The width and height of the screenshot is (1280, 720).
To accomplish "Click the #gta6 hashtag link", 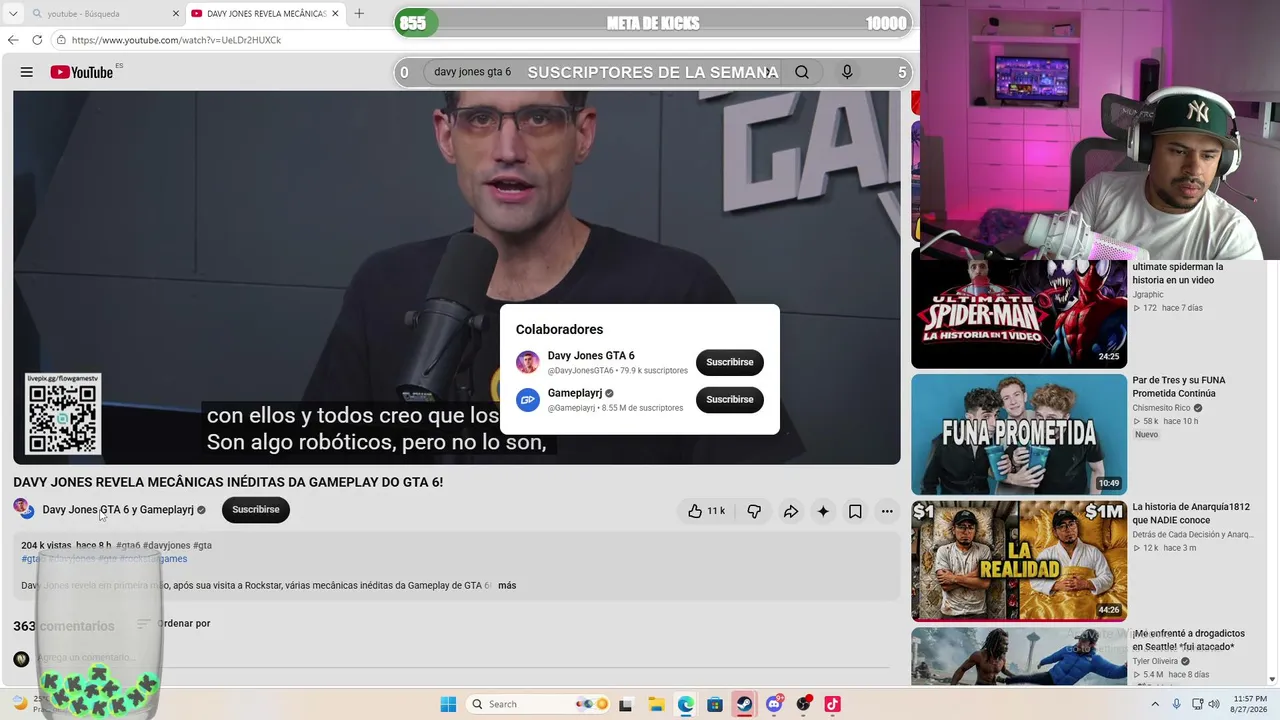I will coord(128,545).
